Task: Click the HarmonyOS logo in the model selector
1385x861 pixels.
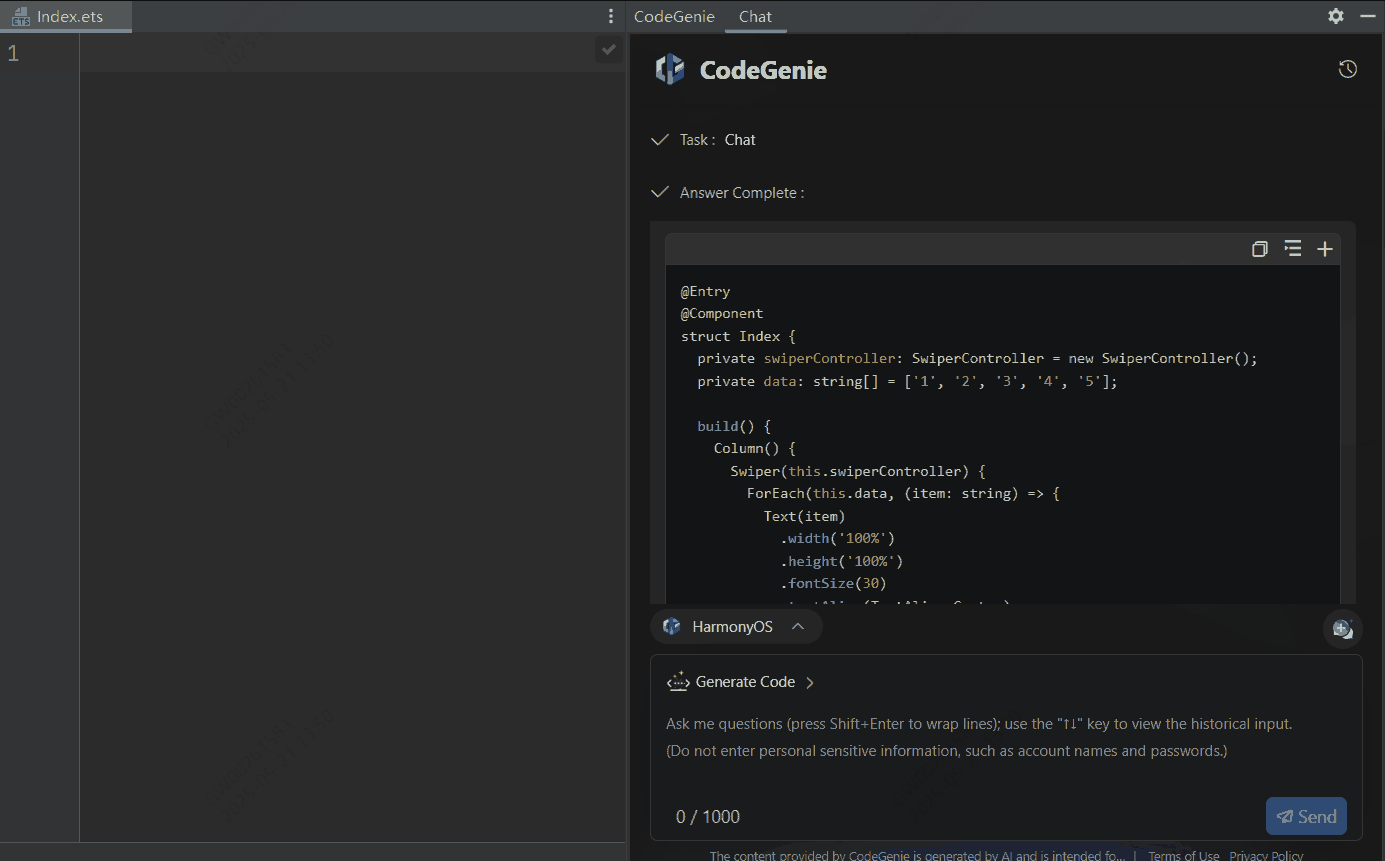Action: coord(671,626)
